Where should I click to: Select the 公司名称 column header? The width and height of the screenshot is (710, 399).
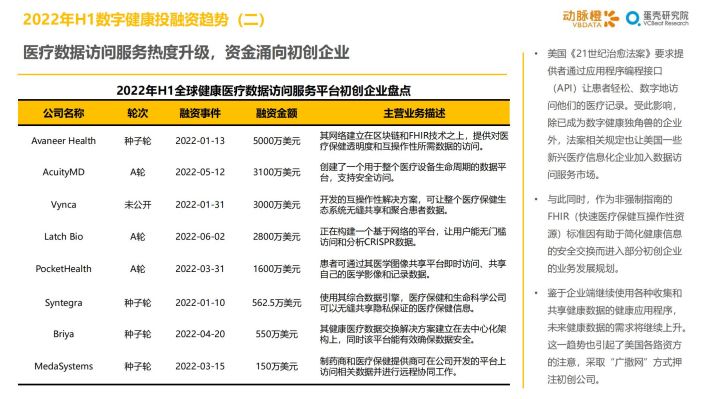(x=63, y=113)
